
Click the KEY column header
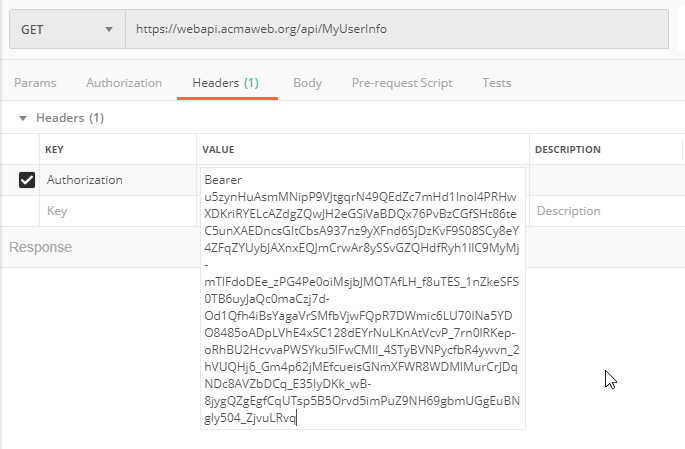pyautogui.click(x=56, y=150)
